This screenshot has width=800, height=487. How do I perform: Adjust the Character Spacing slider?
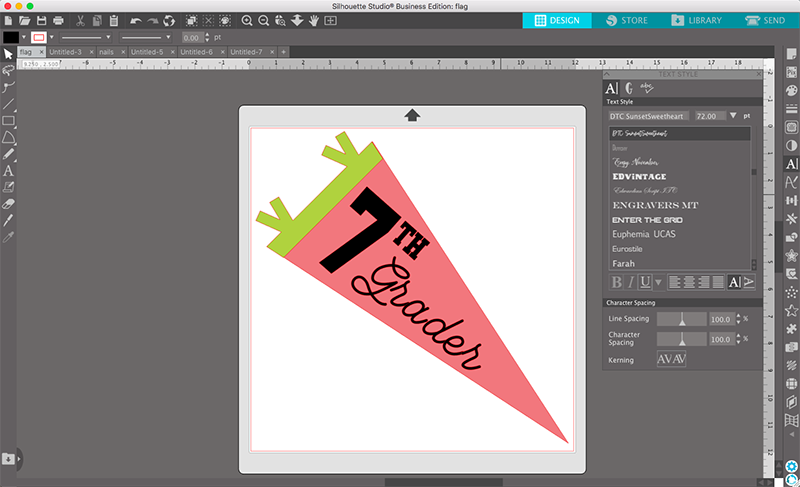(x=682, y=339)
